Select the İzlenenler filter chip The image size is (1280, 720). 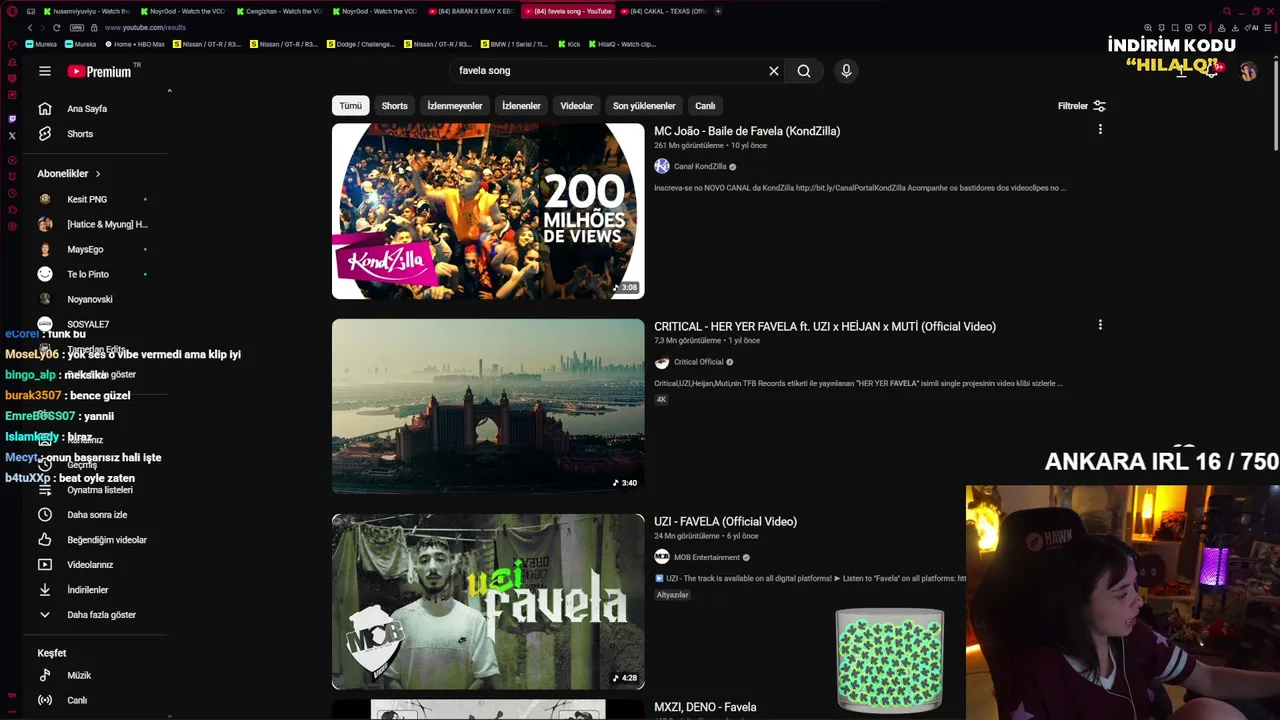[521, 106]
